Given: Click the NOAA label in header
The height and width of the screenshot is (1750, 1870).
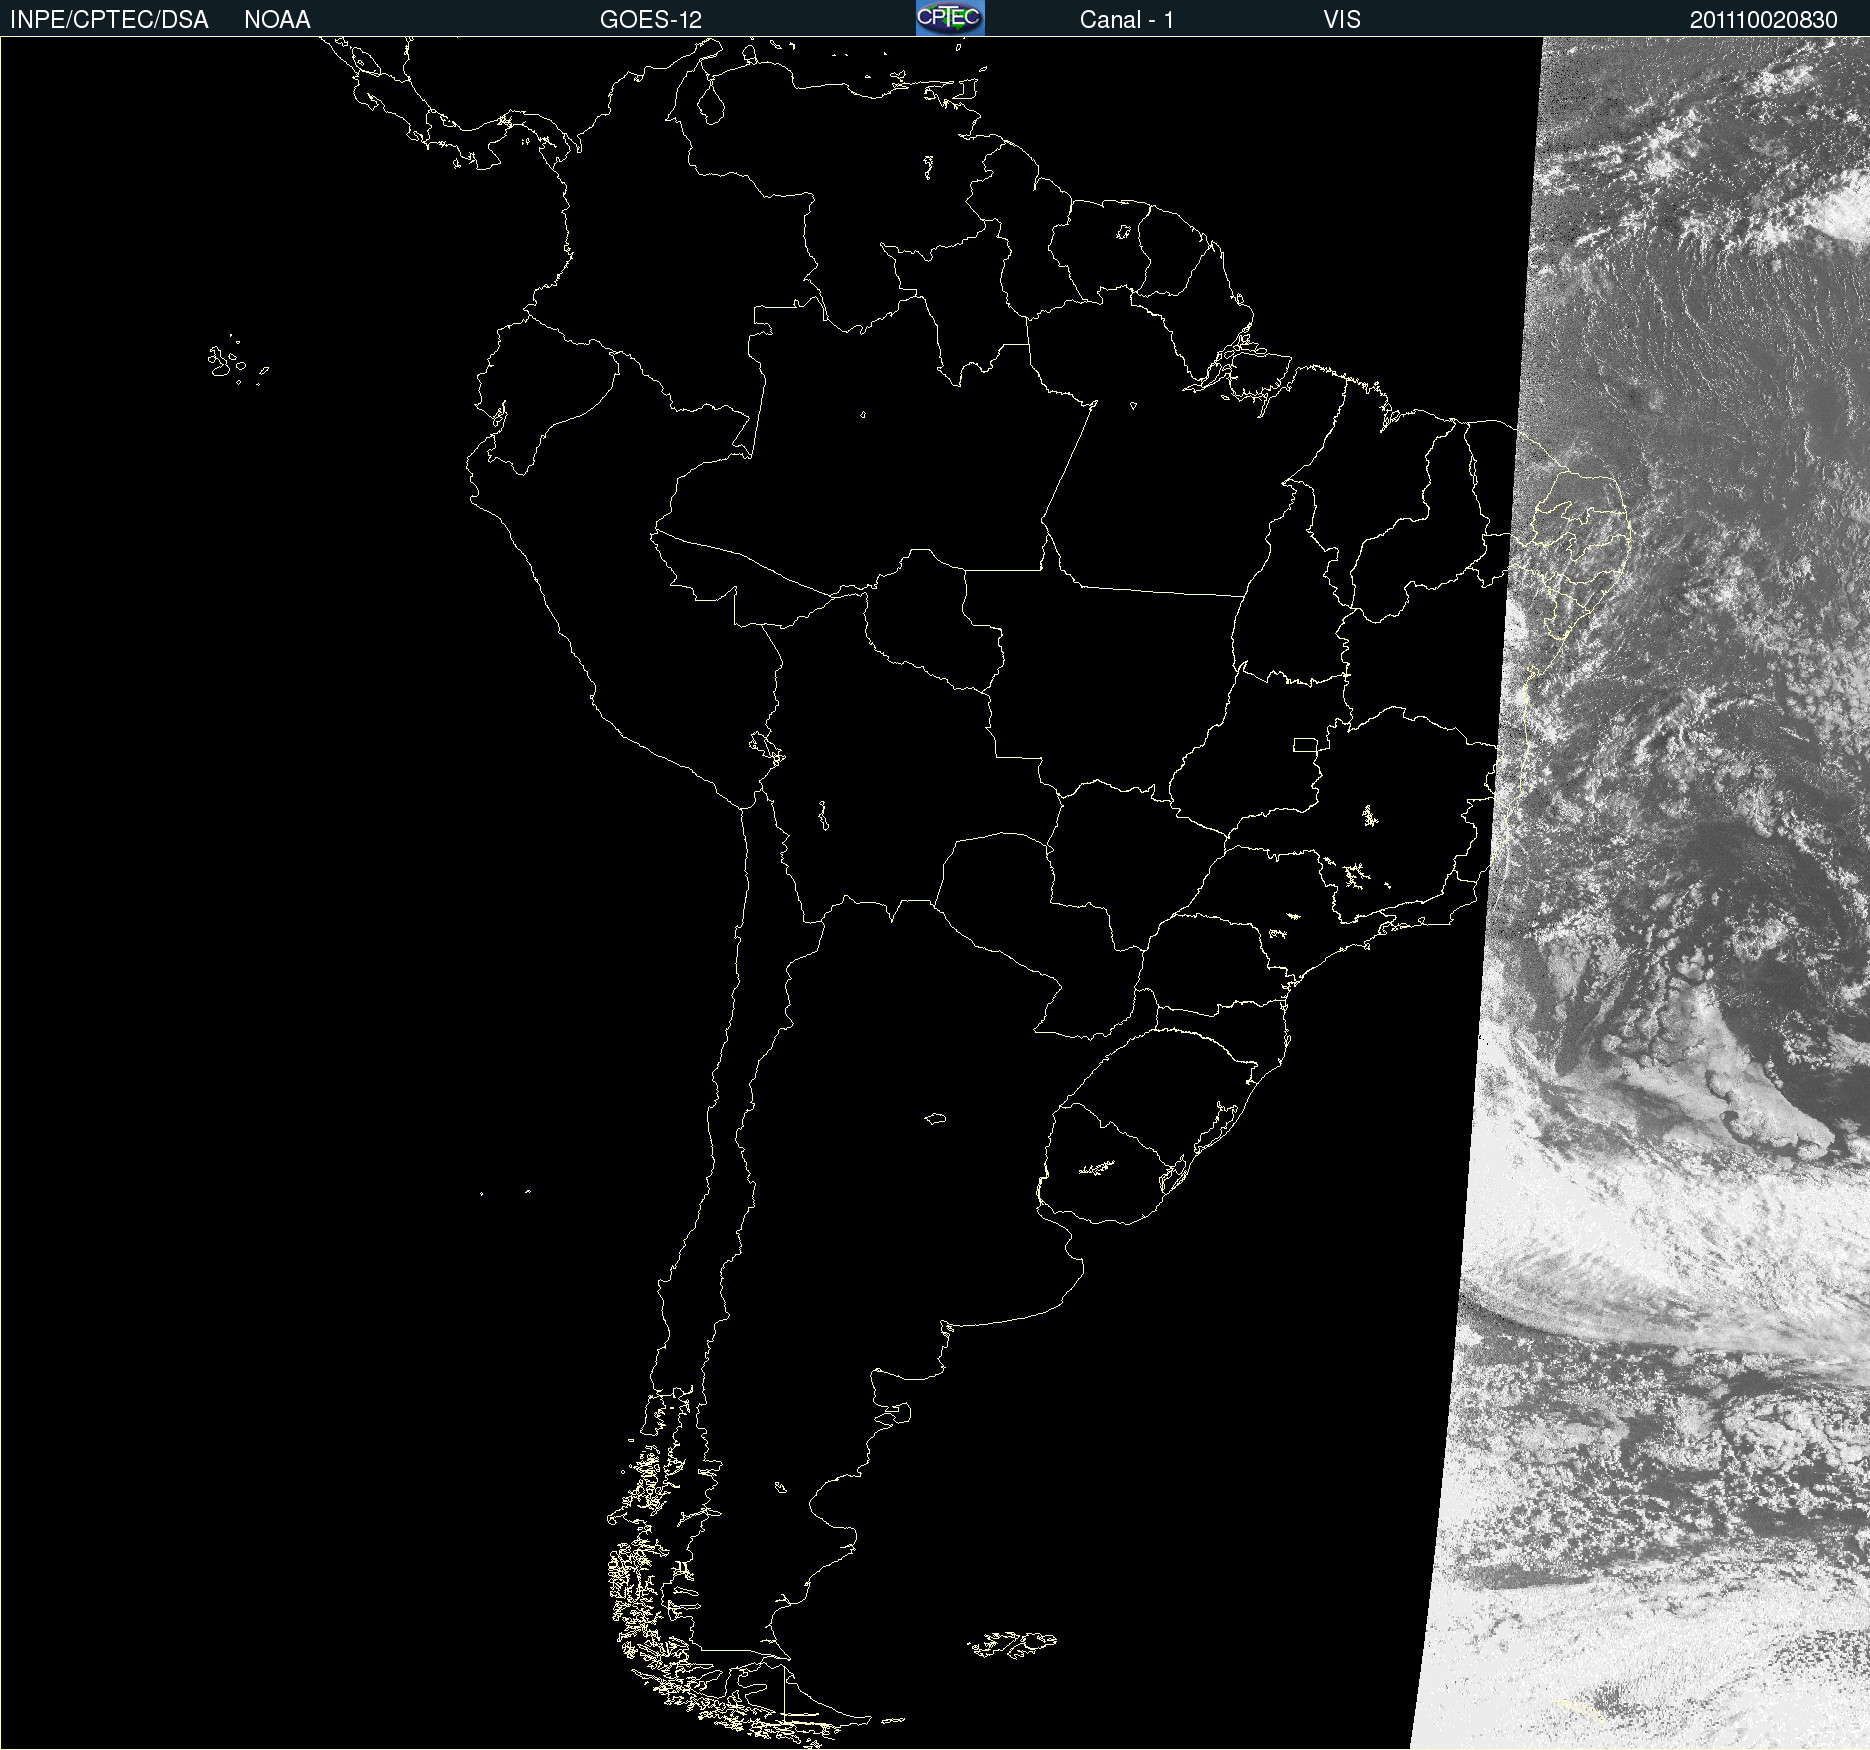Looking at the screenshot, I should click(x=277, y=20).
